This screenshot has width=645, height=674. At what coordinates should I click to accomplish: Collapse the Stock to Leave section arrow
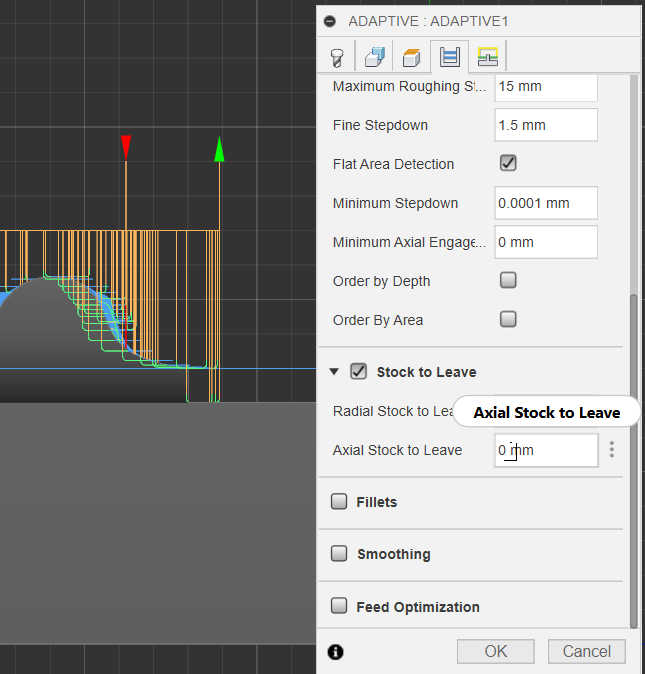[x=334, y=372]
